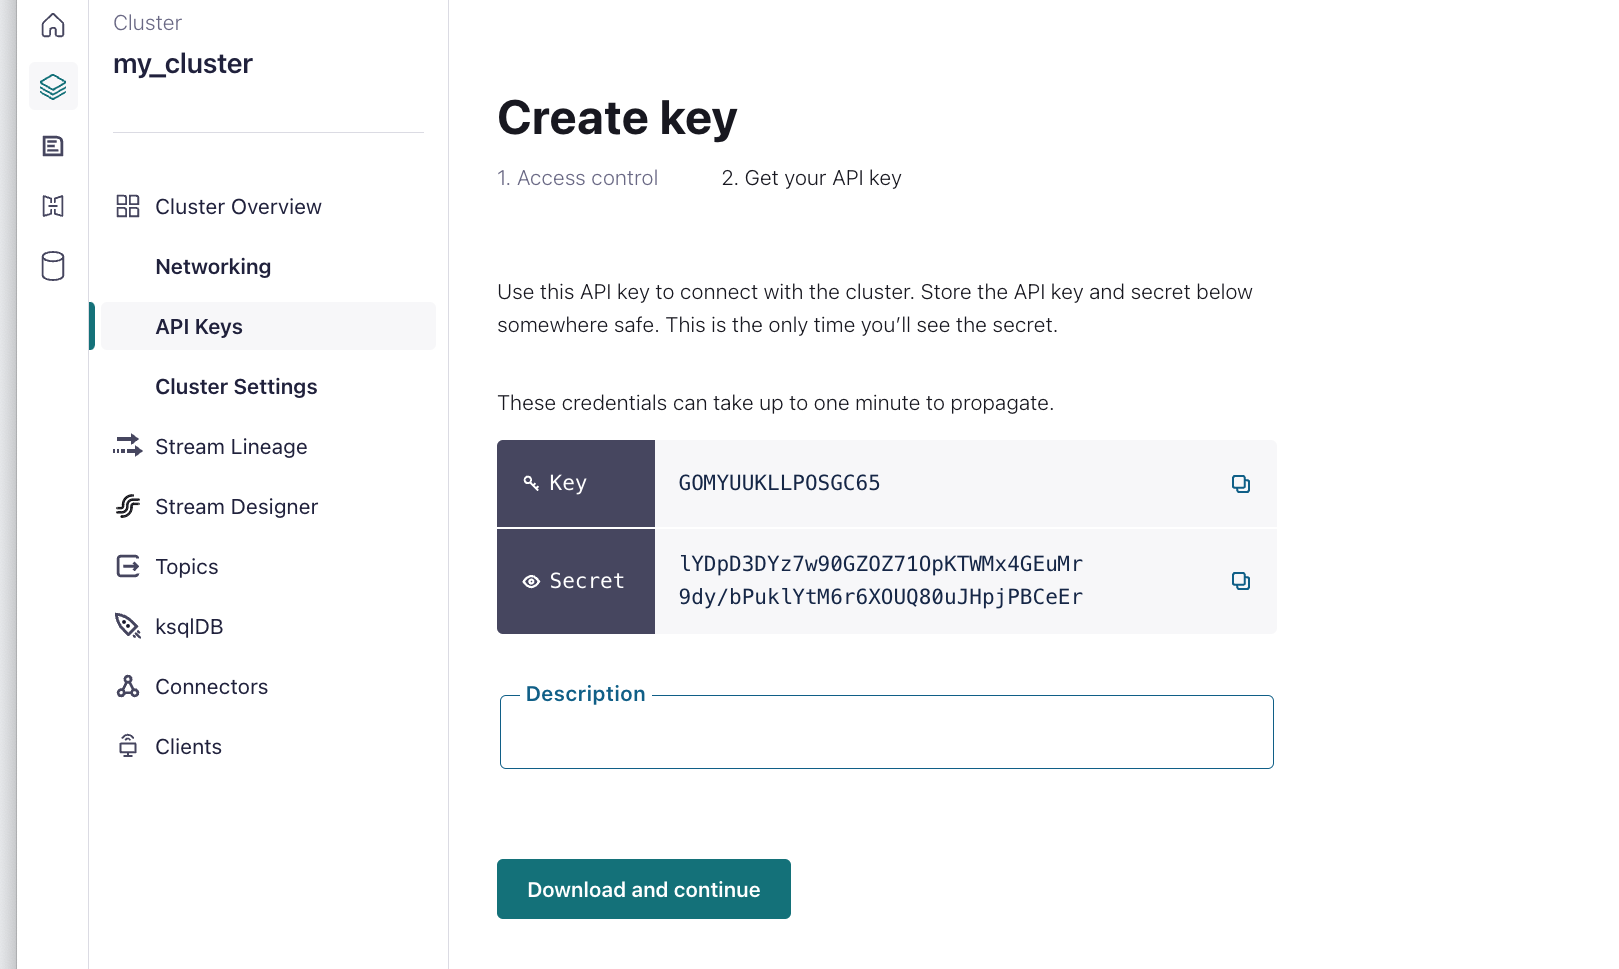
Task: Click the Cluster Overview grid icon
Action: coord(128,206)
